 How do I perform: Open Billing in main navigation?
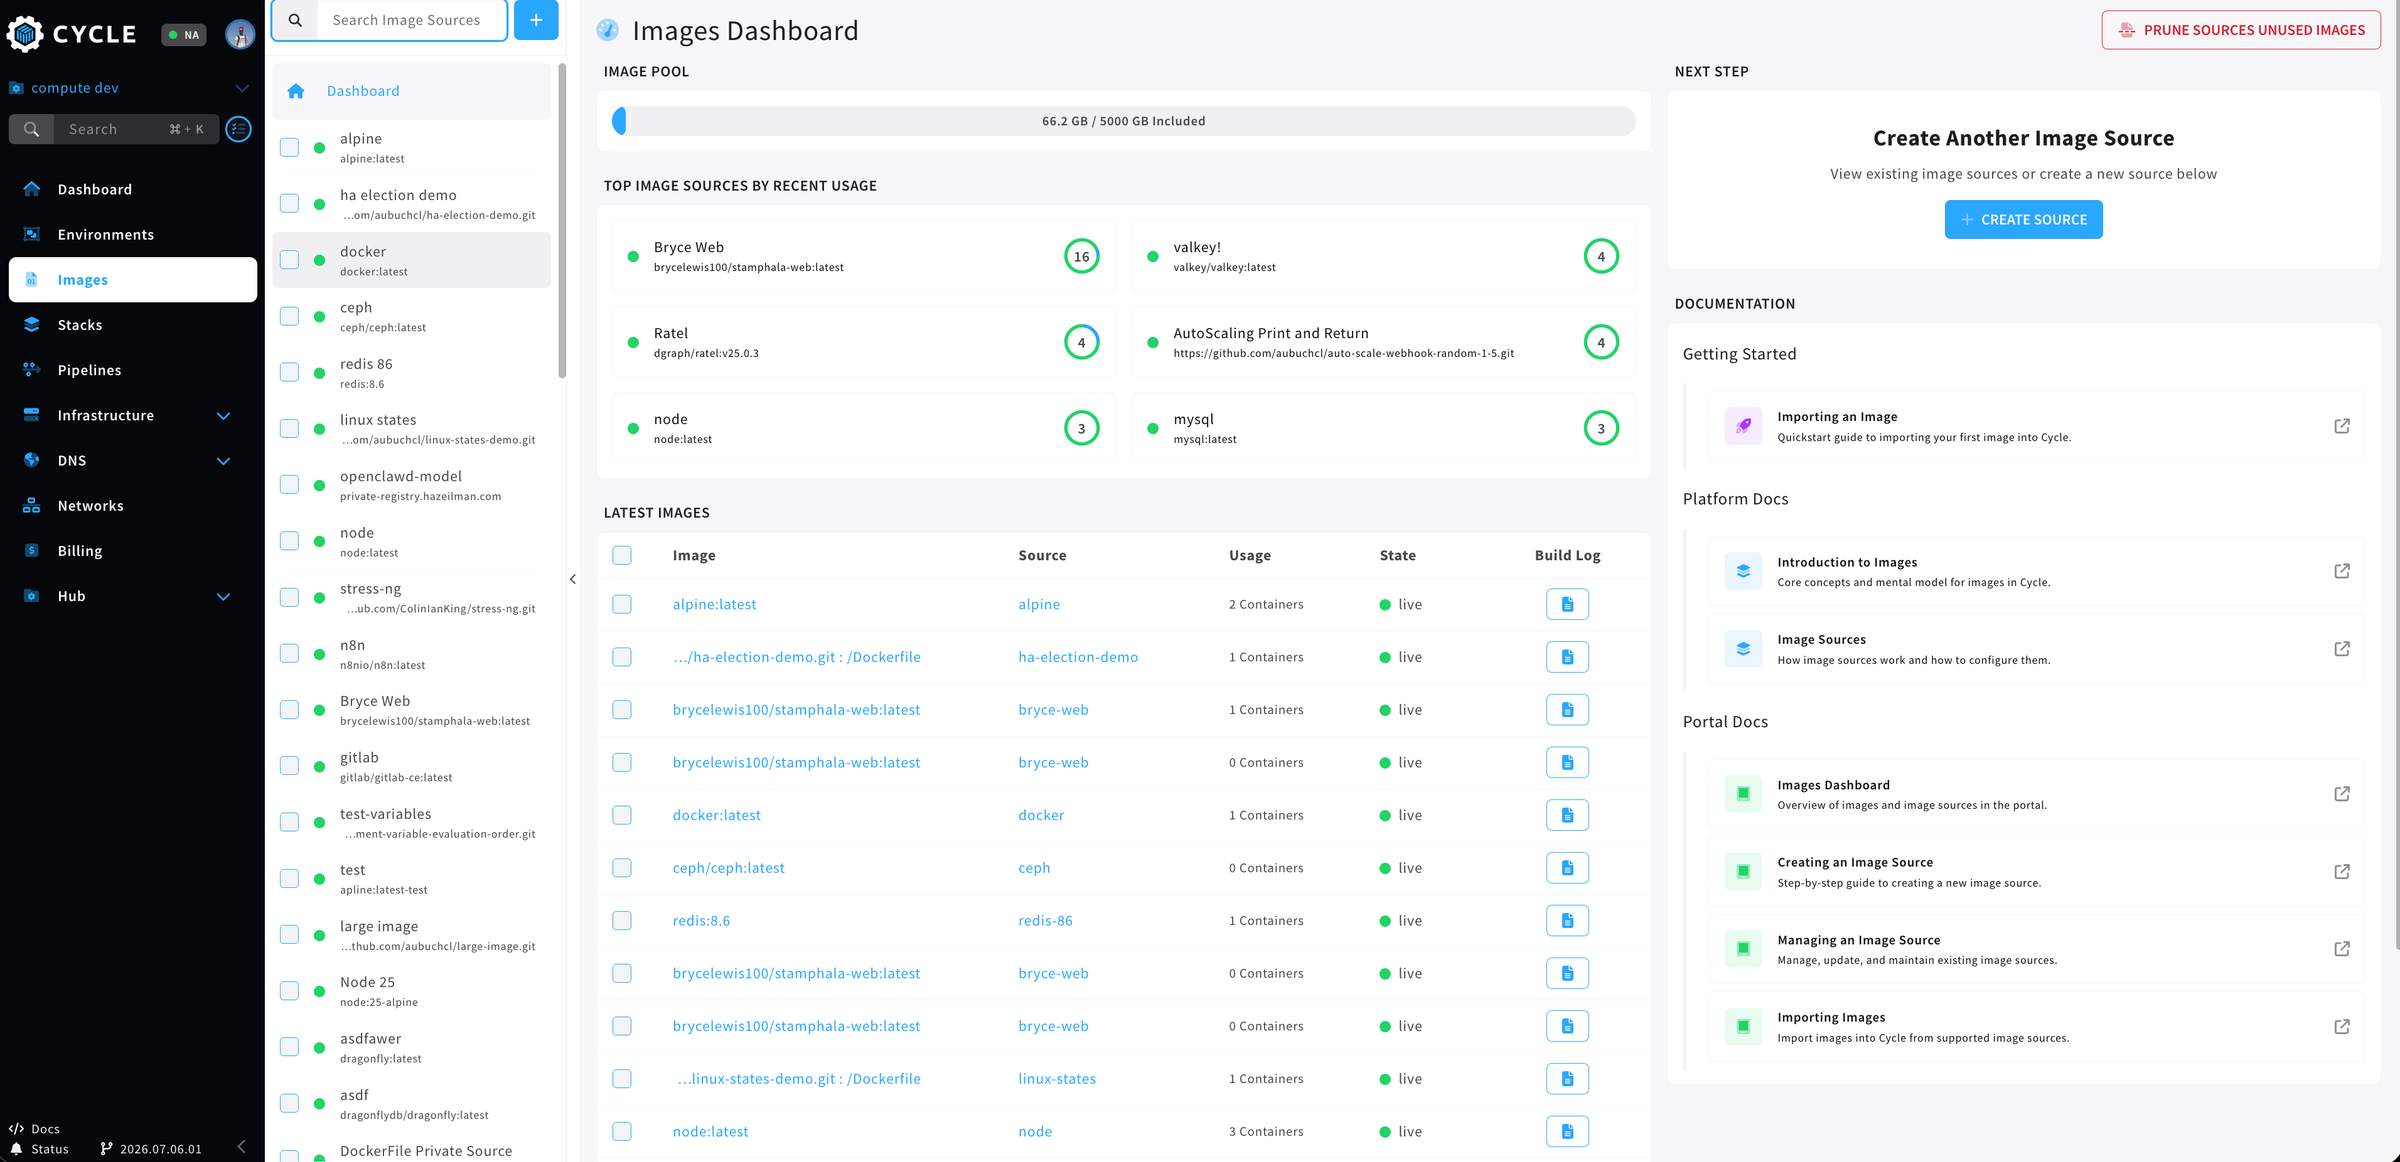pyautogui.click(x=133, y=551)
